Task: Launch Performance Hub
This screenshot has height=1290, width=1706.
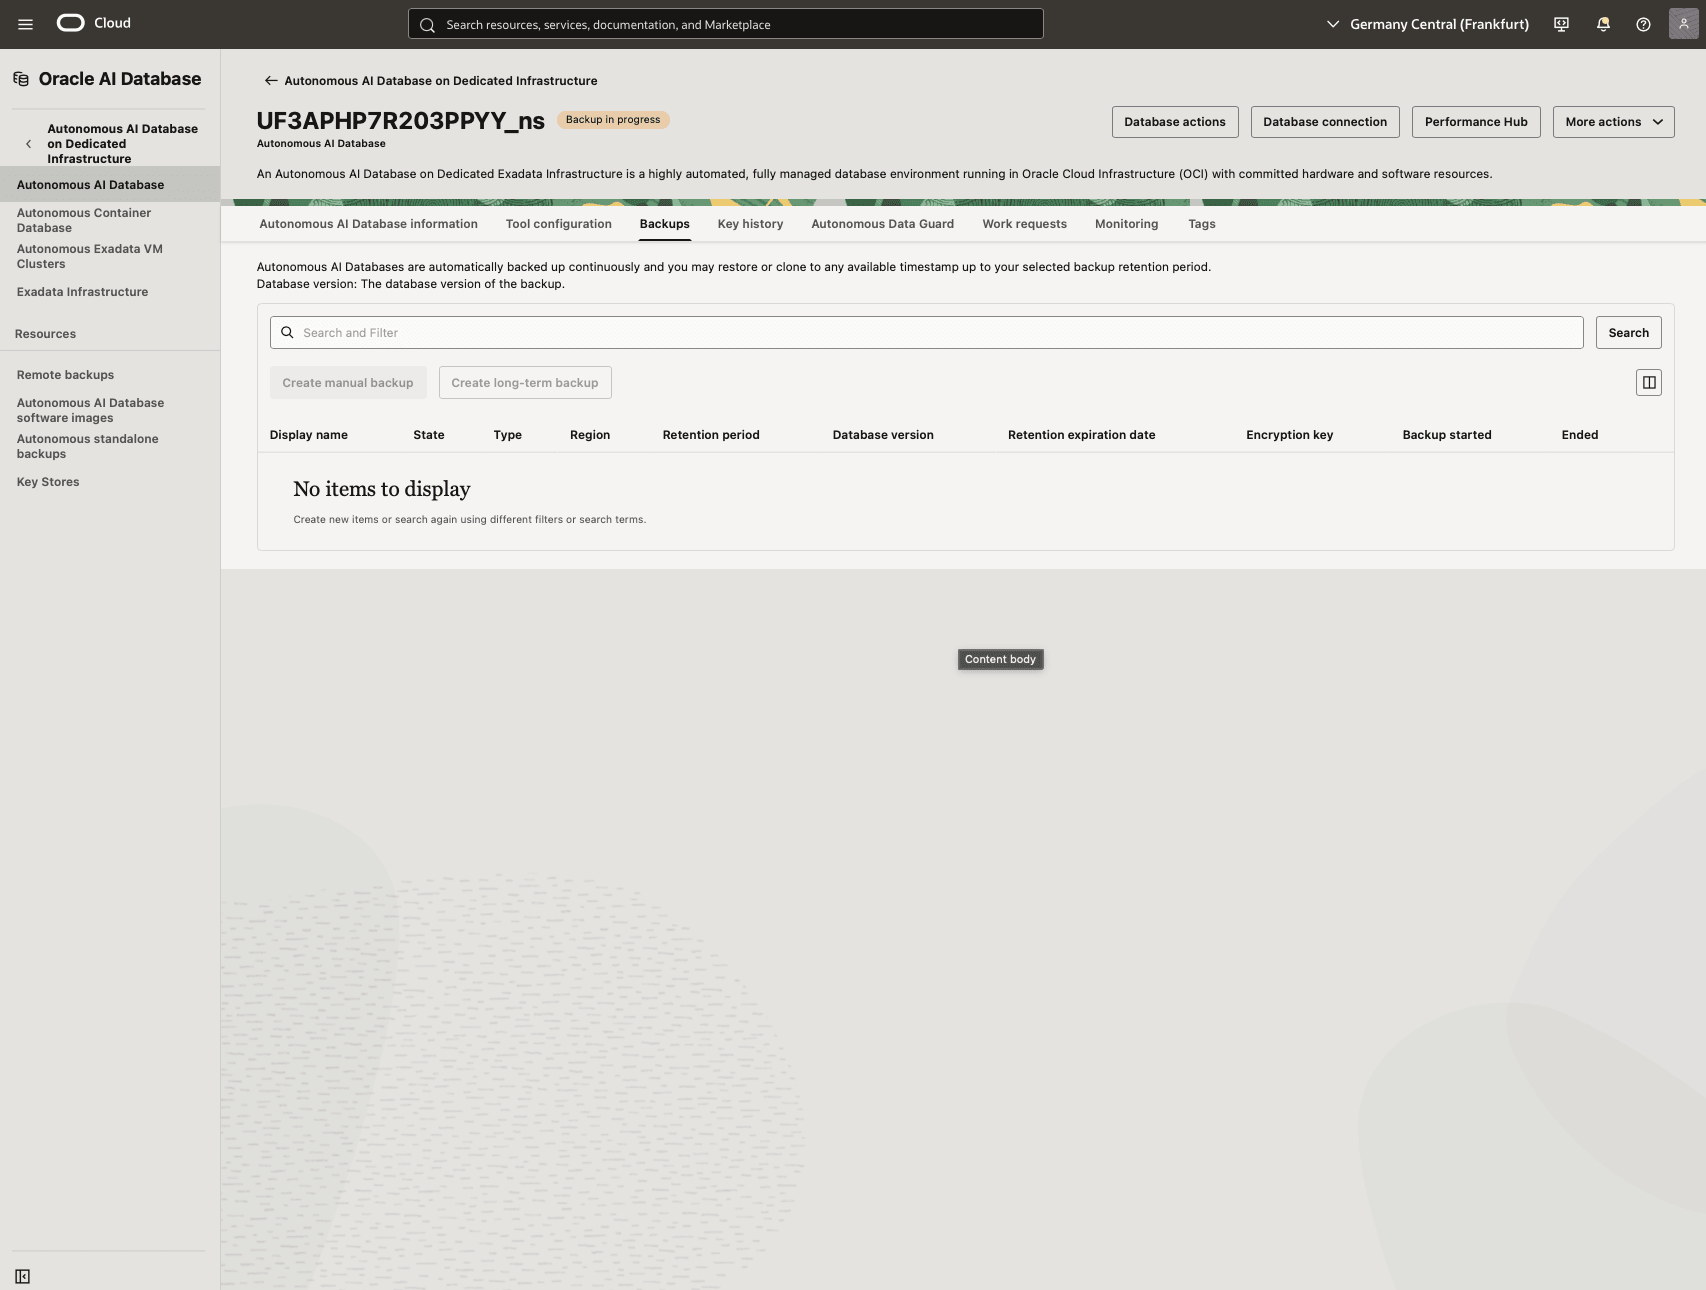Action: point(1475,122)
